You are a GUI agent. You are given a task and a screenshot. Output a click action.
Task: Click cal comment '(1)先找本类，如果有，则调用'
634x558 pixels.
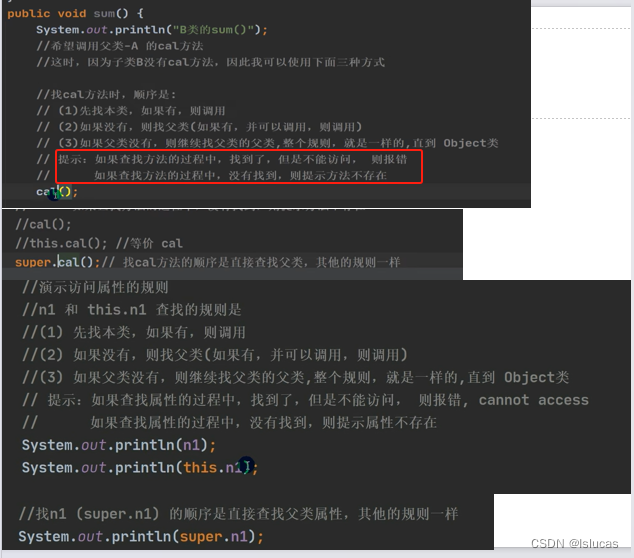pyautogui.click(x=131, y=110)
